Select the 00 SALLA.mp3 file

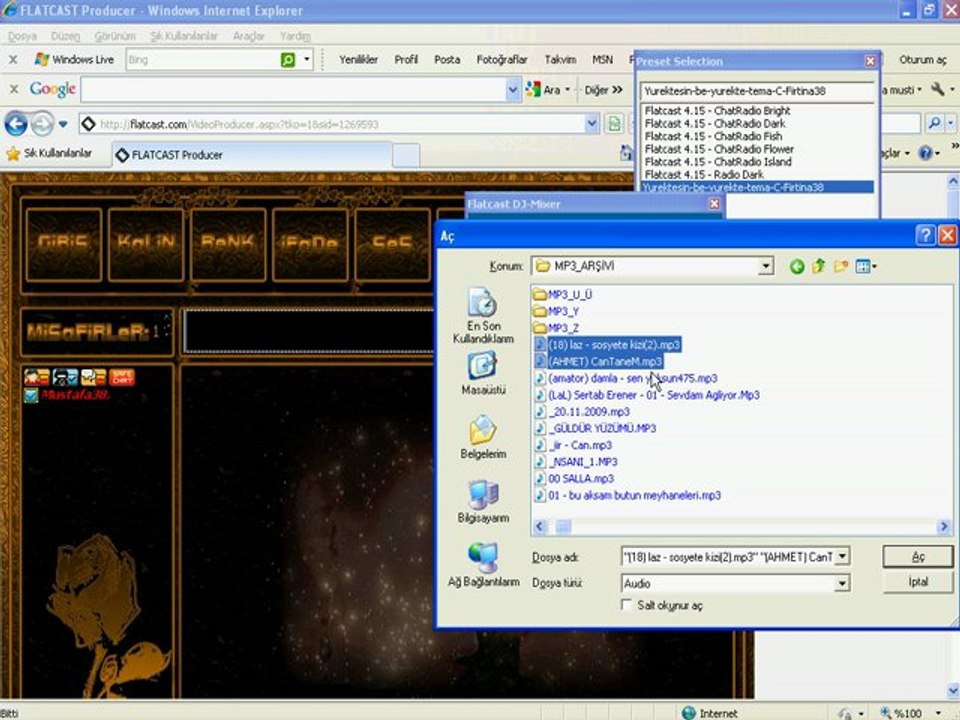580,478
